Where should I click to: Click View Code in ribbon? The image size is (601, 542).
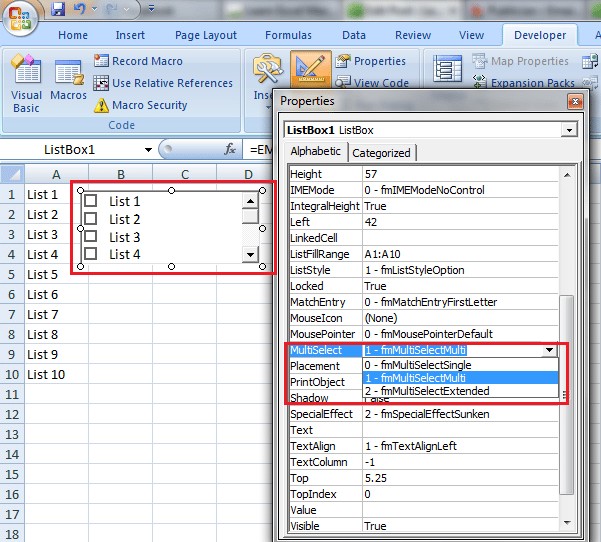pos(372,82)
